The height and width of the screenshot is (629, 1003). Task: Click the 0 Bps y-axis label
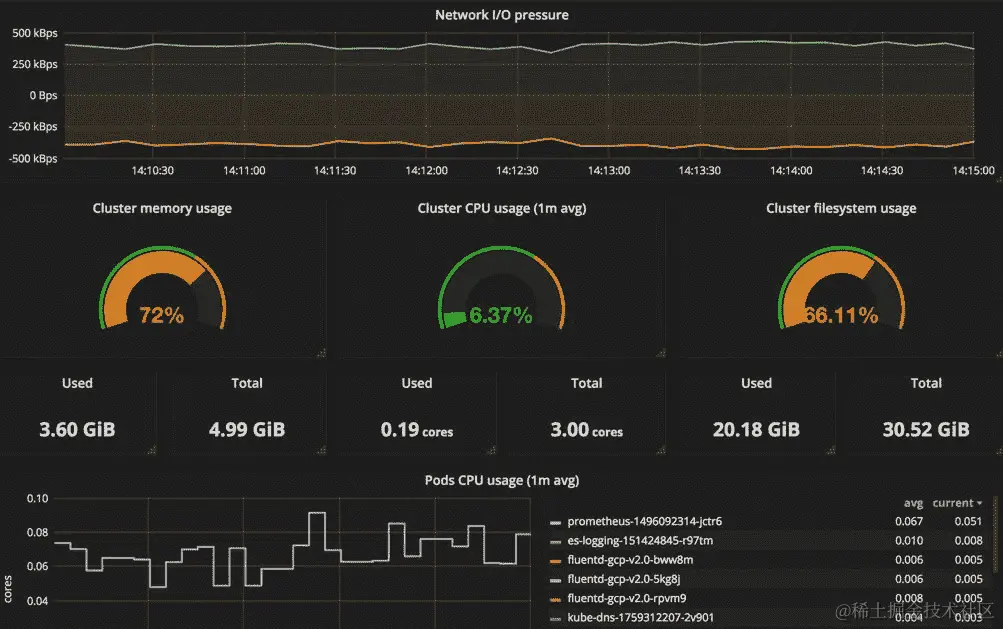coord(43,95)
